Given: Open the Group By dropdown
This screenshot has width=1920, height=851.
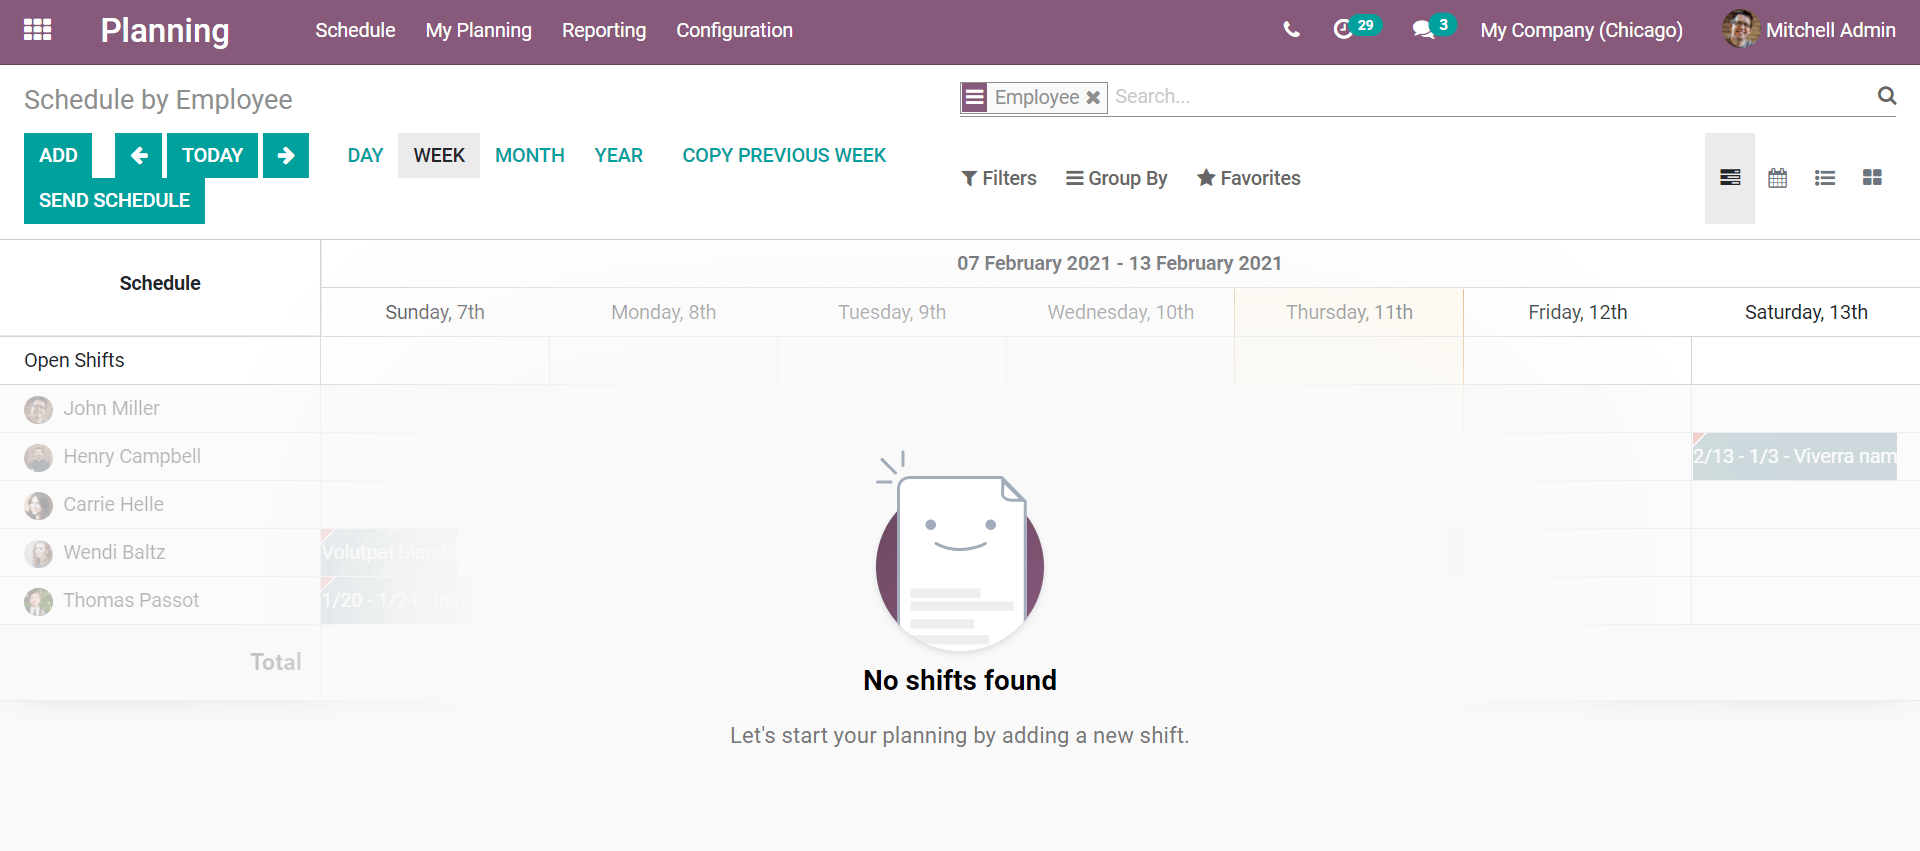Looking at the screenshot, I should [x=1116, y=178].
